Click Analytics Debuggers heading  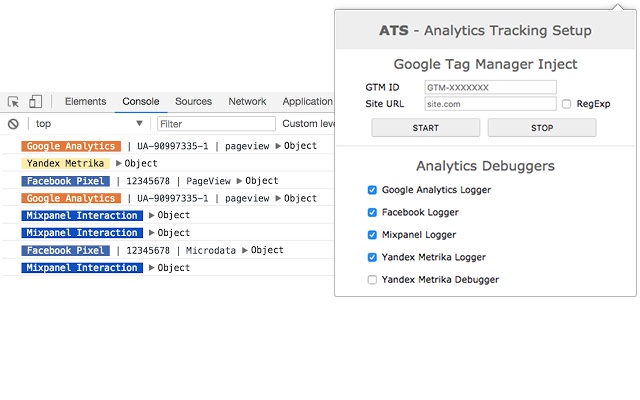[485, 166]
